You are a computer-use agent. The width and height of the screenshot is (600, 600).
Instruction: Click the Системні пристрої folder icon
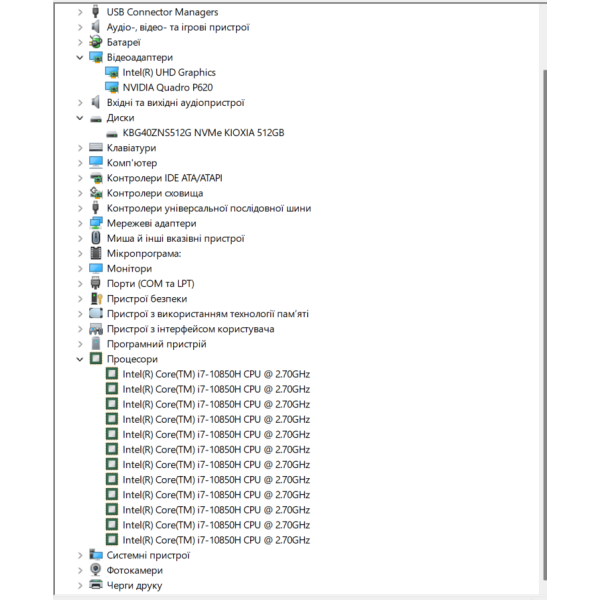(96, 554)
